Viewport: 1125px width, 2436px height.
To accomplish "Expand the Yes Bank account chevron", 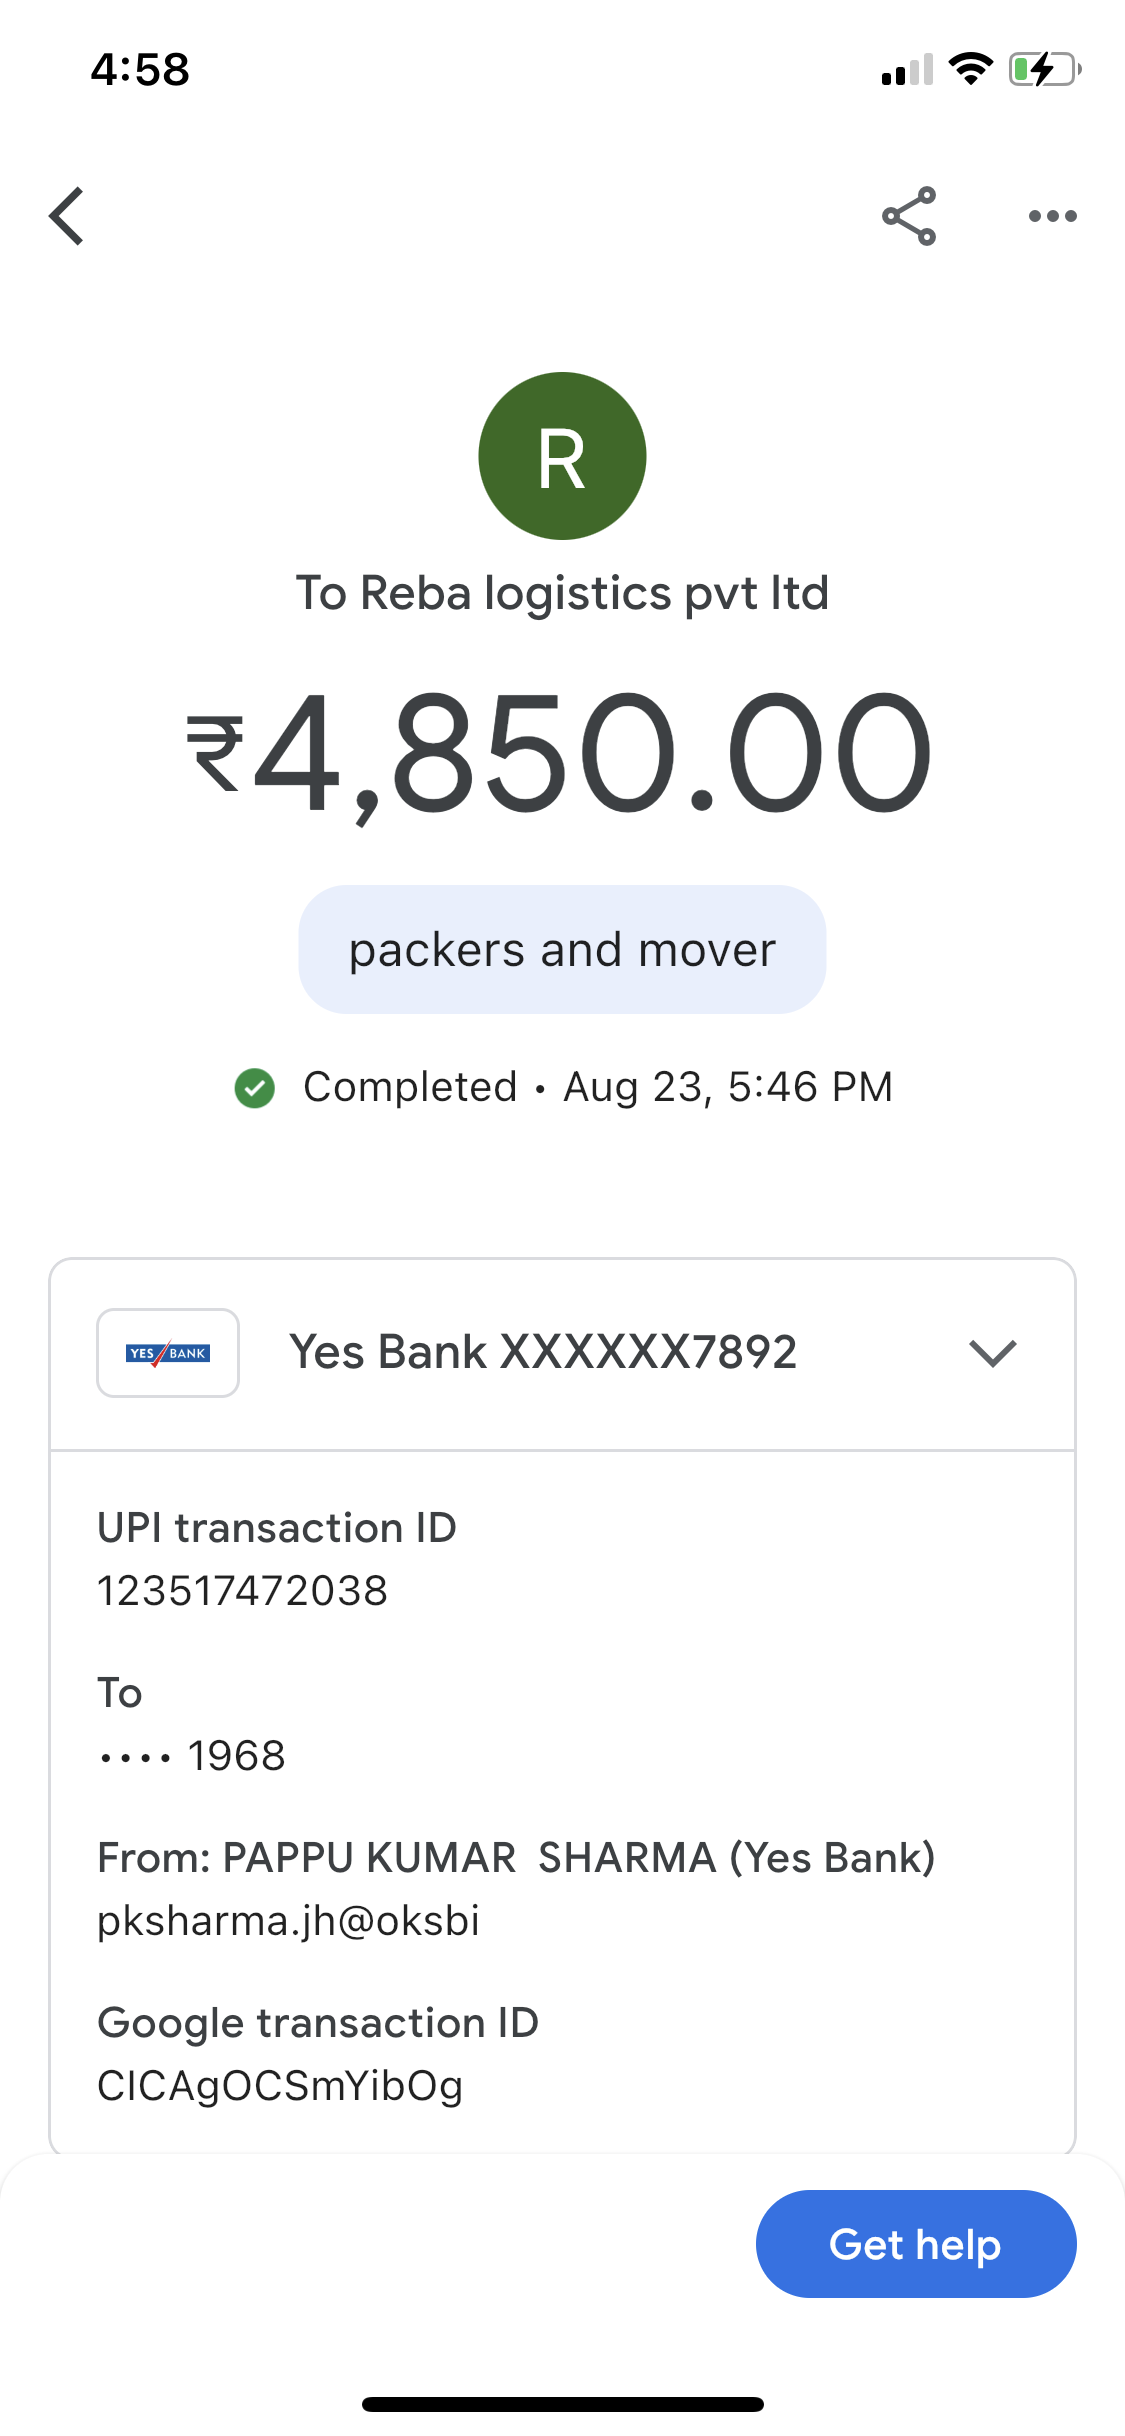I will point(993,1353).
